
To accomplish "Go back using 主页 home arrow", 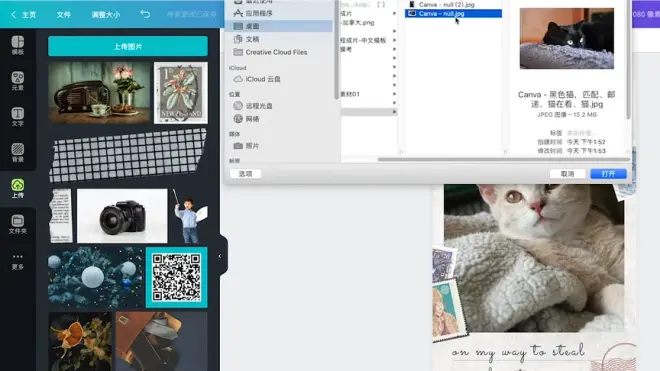I will (x=13, y=15).
